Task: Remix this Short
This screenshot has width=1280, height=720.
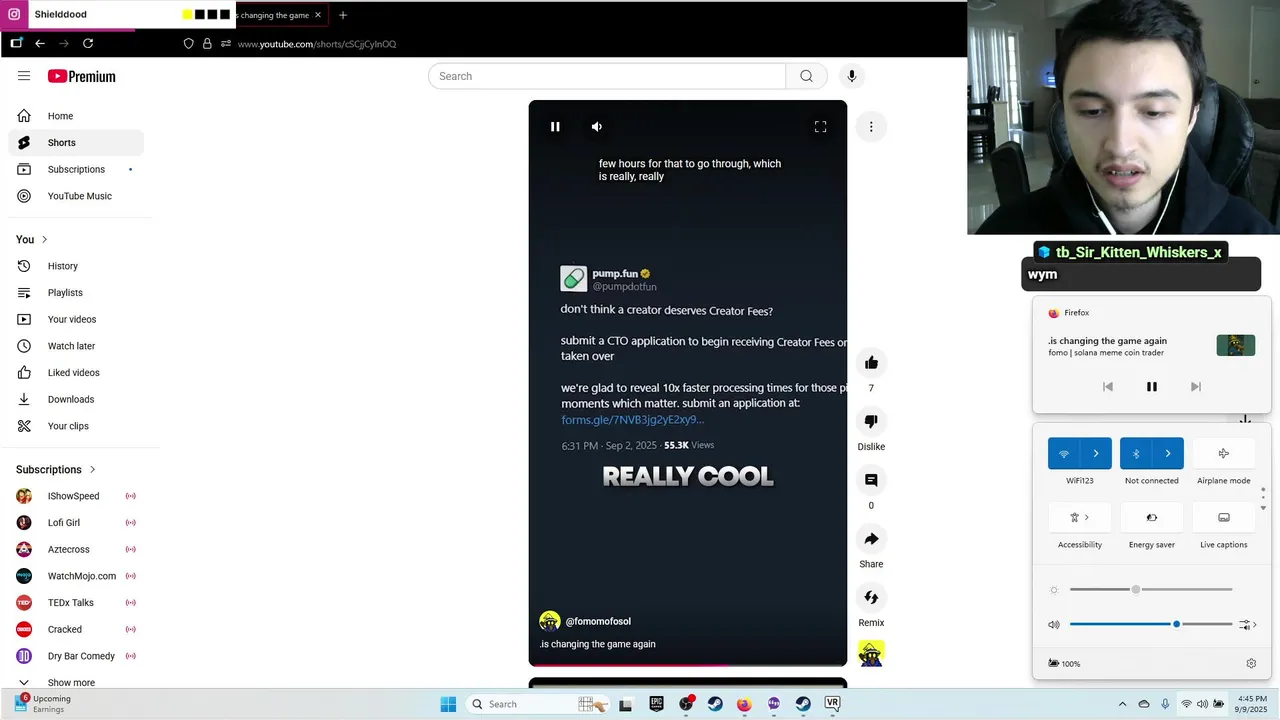Action: click(871, 598)
